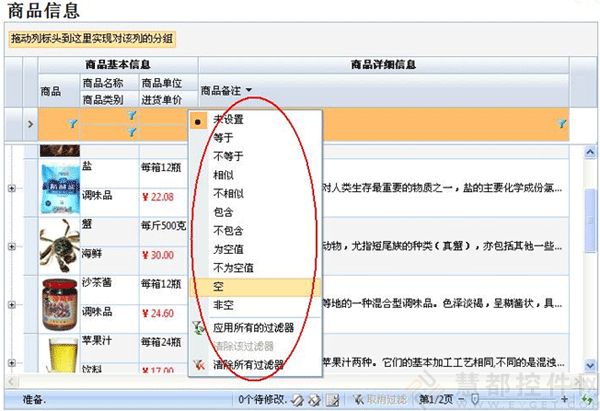Choose 等于 from the filter menu
The width and height of the screenshot is (600, 411).
[224, 138]
